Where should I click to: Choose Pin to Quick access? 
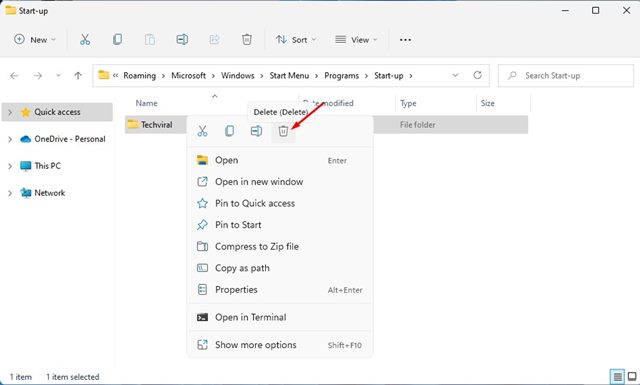(x=280, y=203)
